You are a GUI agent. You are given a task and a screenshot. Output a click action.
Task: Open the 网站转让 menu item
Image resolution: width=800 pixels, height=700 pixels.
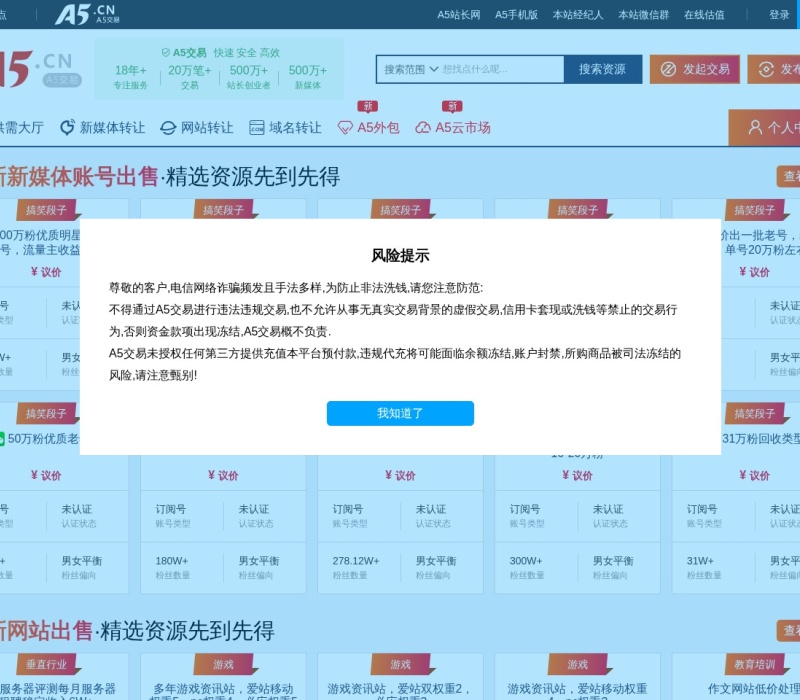pyautogui.click(x=197, y=128)
